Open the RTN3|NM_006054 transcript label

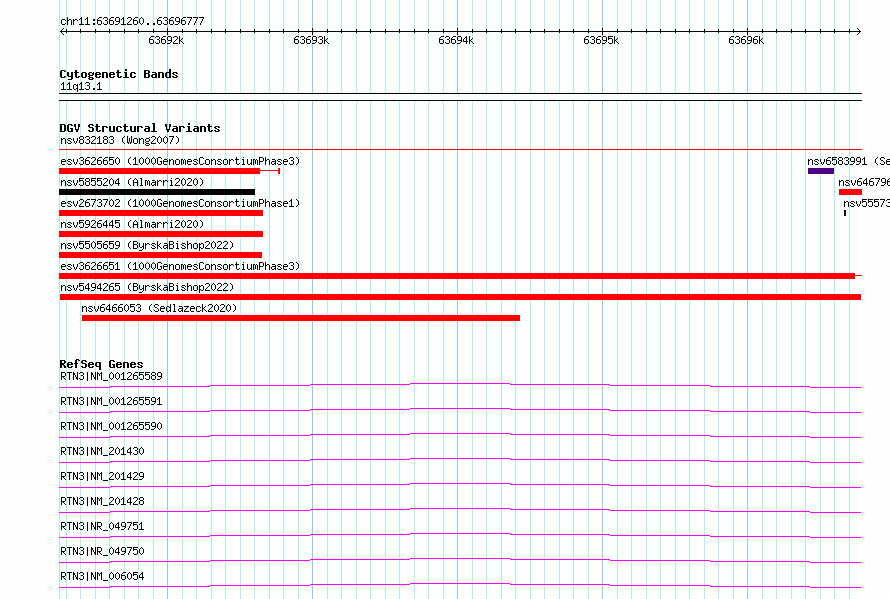(102, 576)
